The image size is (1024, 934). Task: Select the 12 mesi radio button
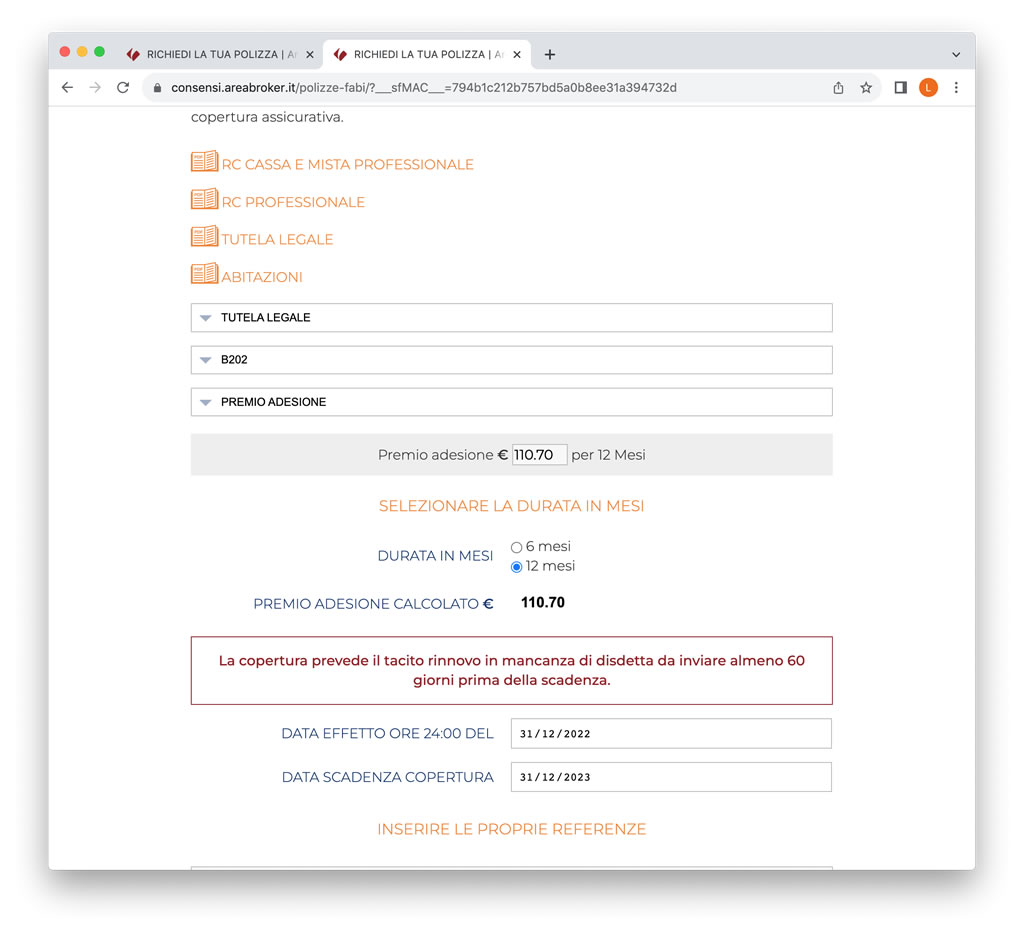[517, 567]
